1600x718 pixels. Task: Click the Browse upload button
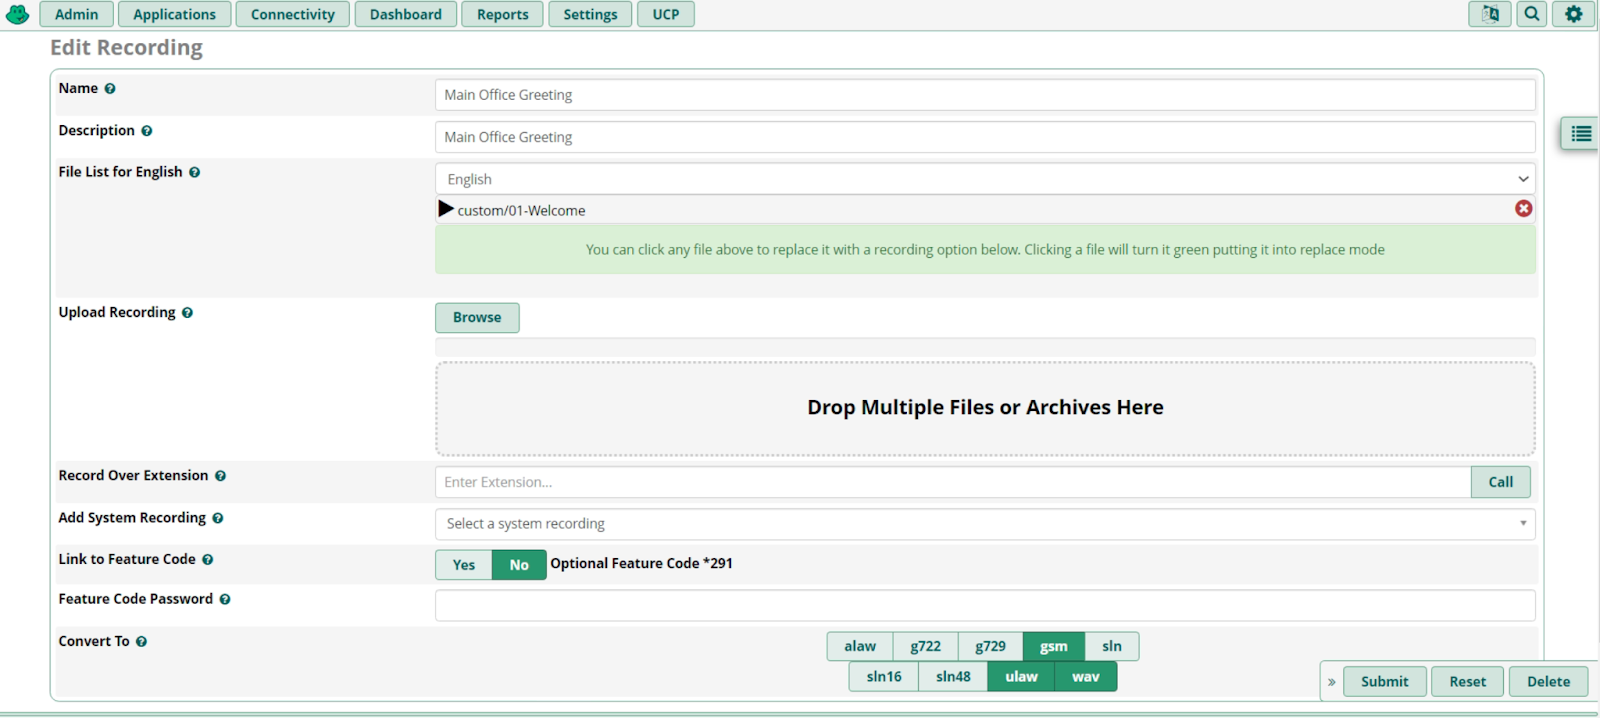tap(477, 318)
